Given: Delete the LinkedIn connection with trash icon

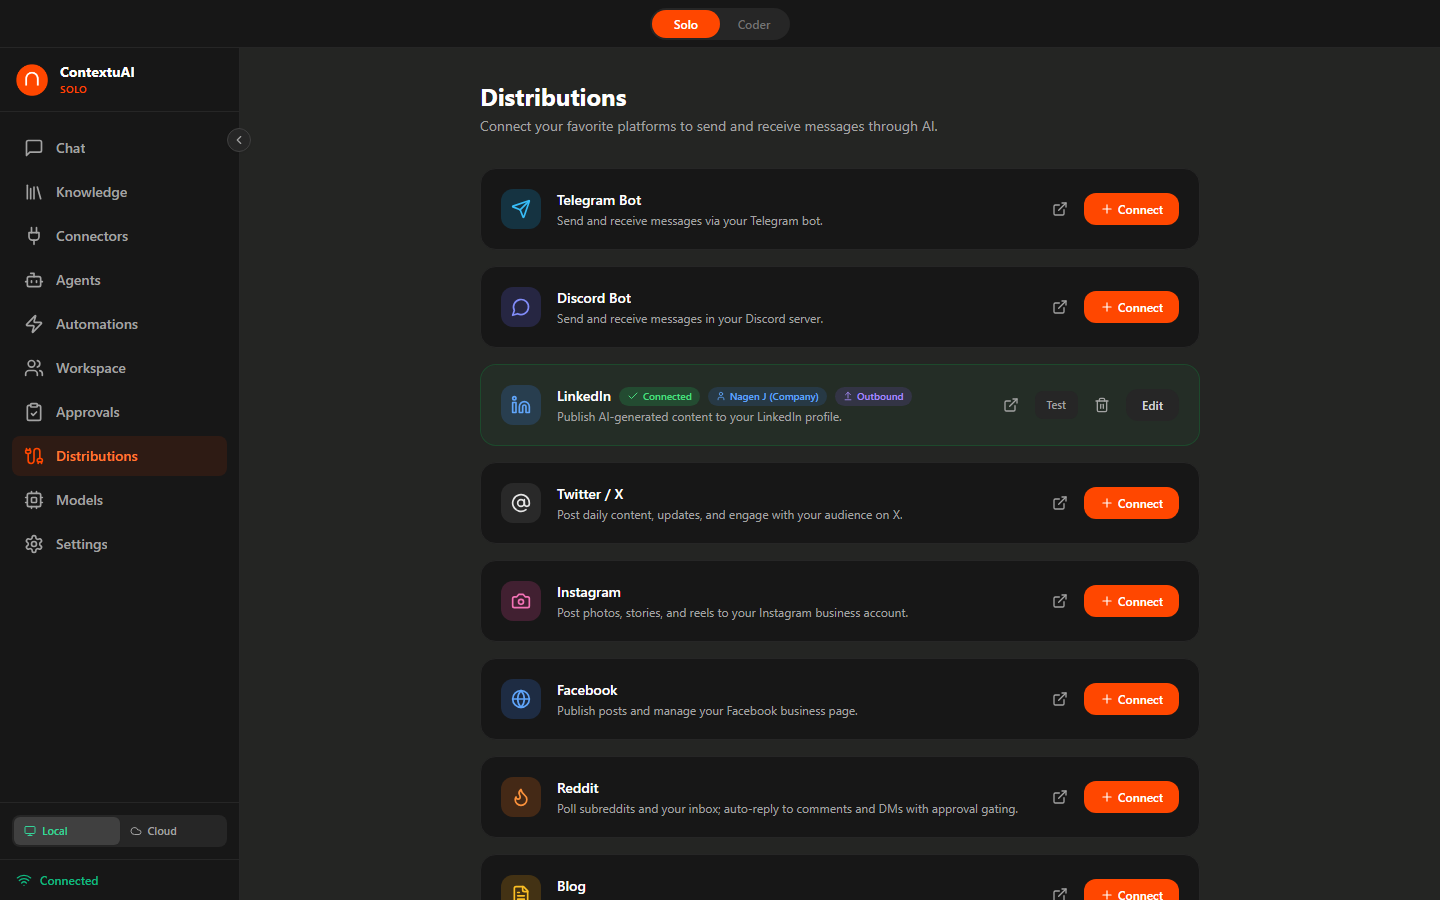Looking at the screenshot, I should [x=1102, y=405].
